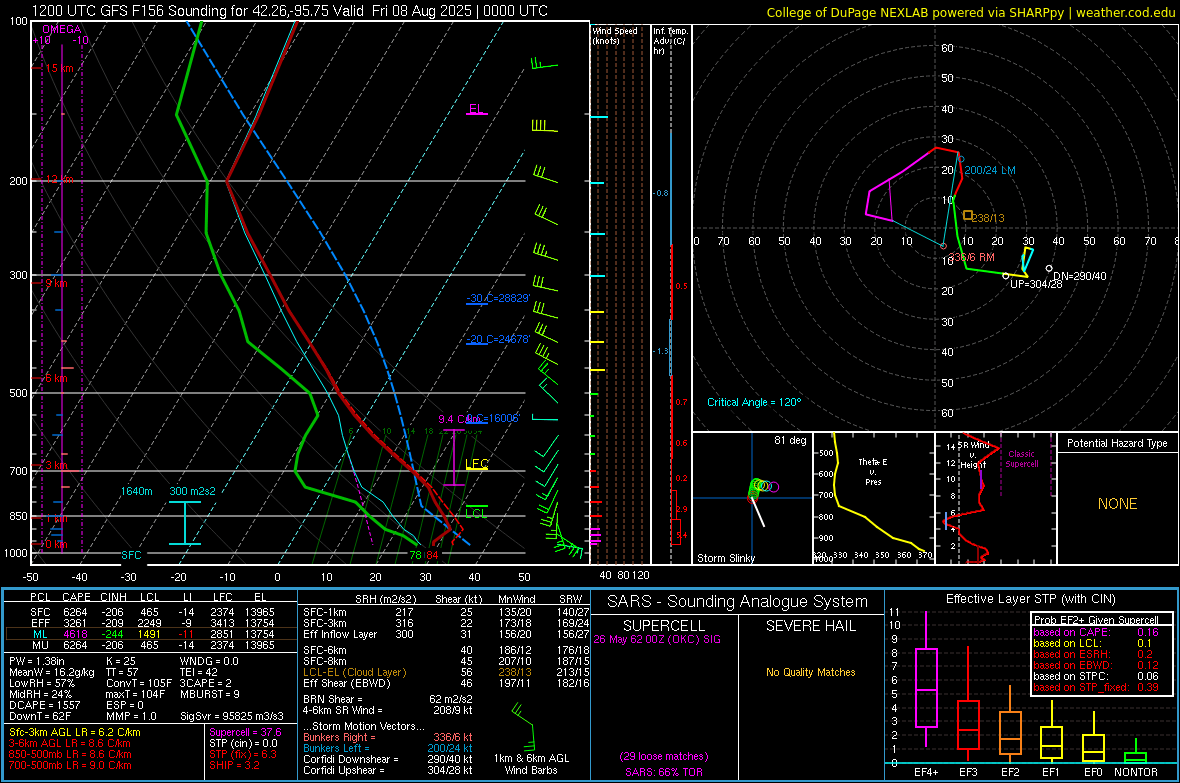
Task: Click the 'LCL-EL (Cloud Layer)' row label
Action: point(354,672)
